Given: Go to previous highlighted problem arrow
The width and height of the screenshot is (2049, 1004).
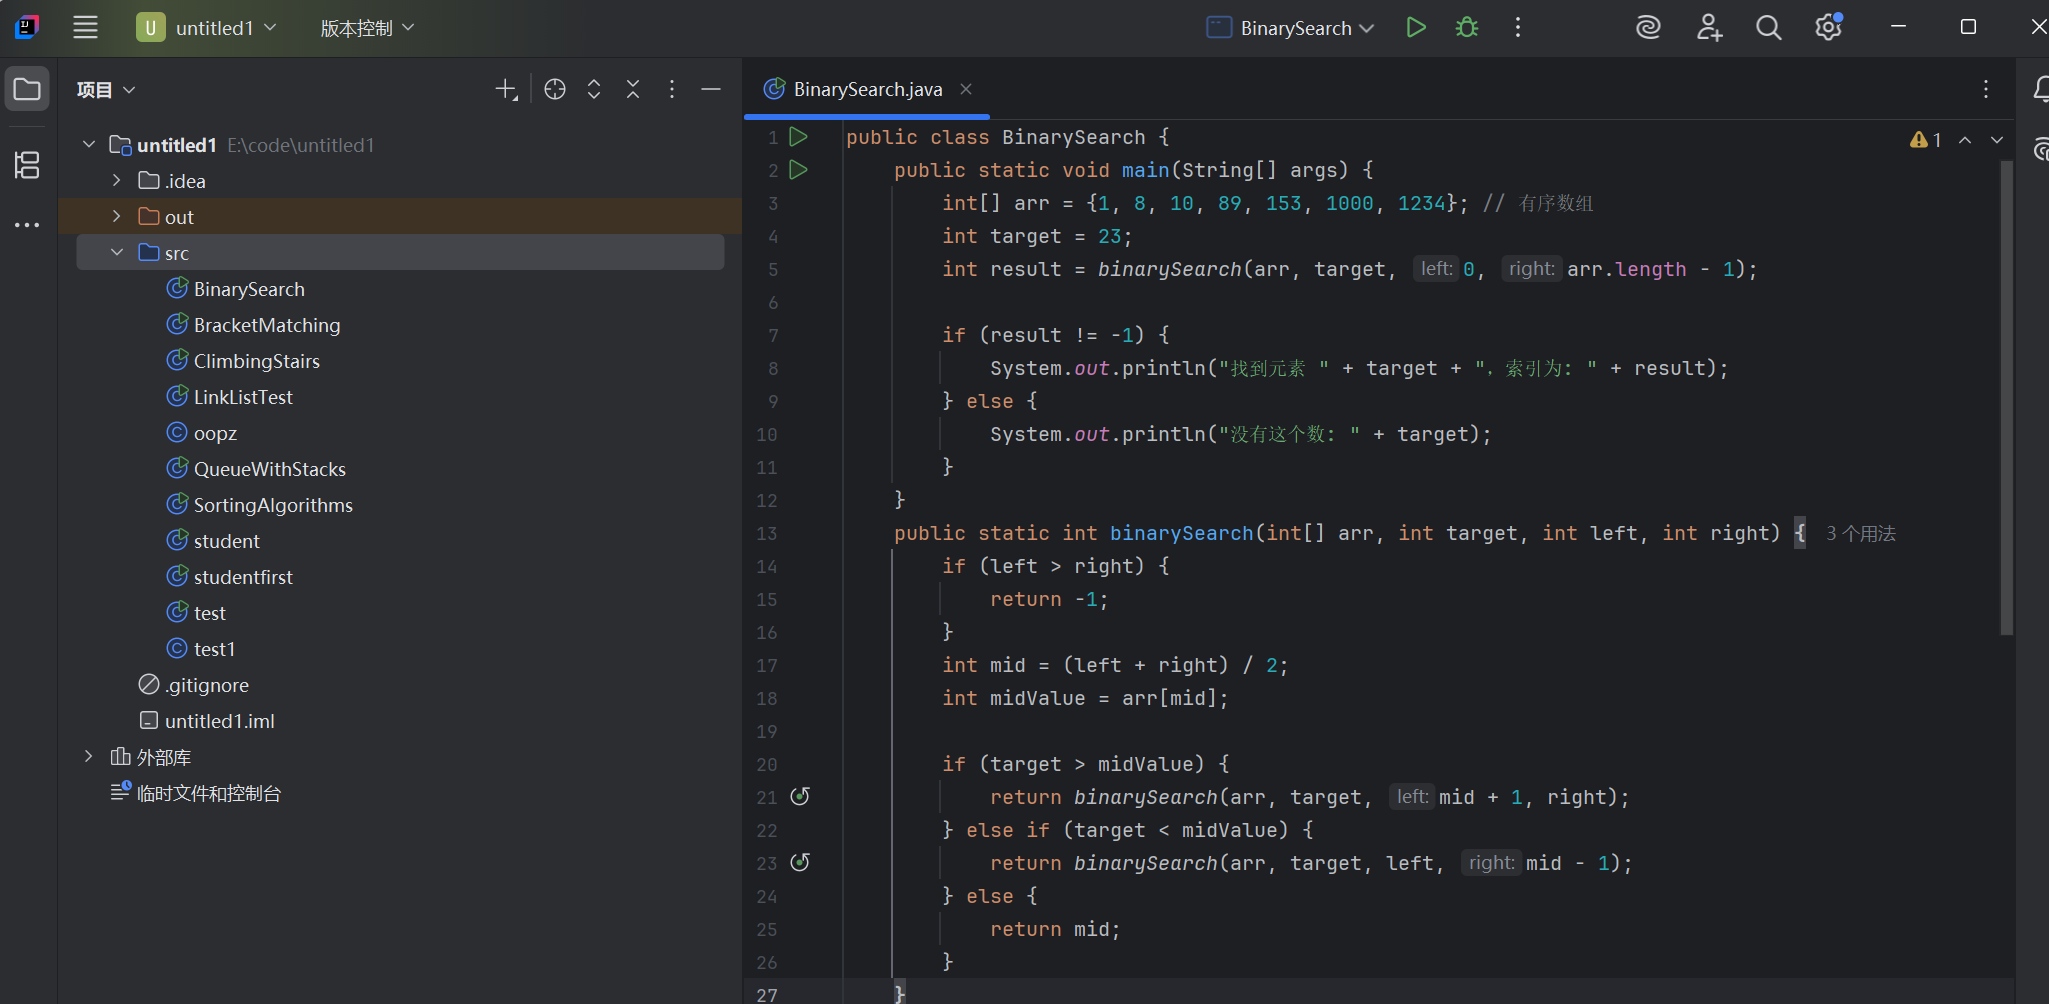Looking at the screenshot, I should 1965,140.
